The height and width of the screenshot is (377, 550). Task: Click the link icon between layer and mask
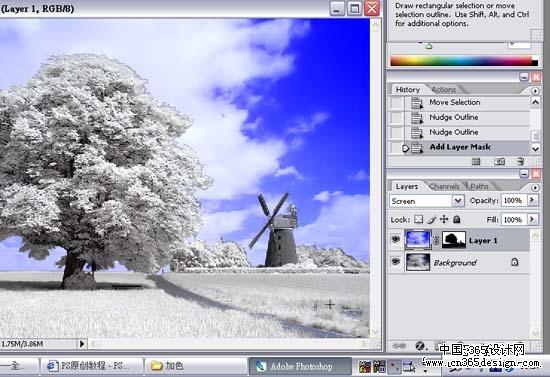(436, 241)
